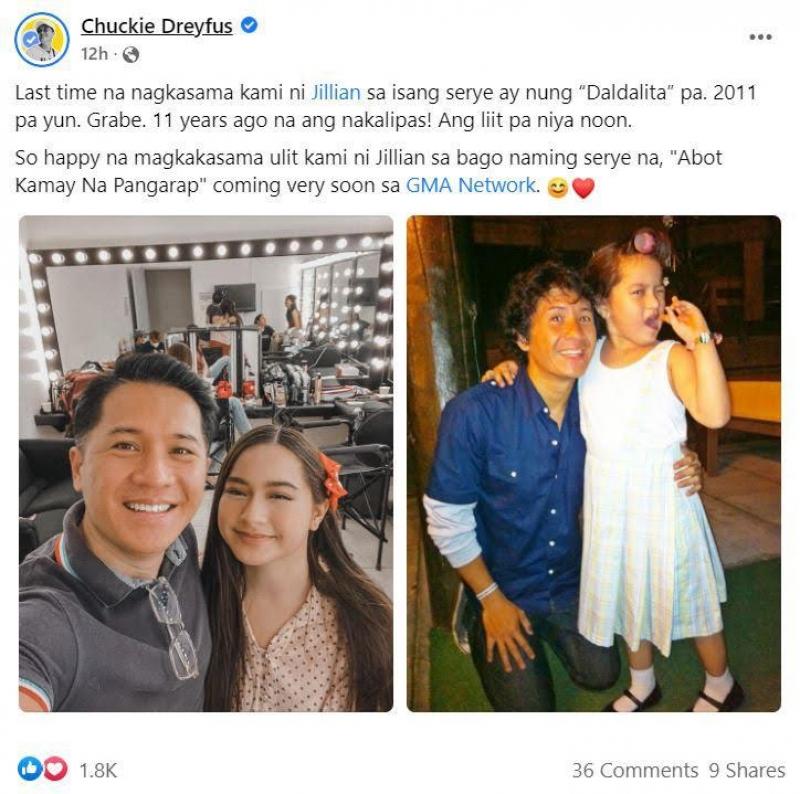
Task: Open the Chuckie Dreyfus name link
Action: pos(157,26)
